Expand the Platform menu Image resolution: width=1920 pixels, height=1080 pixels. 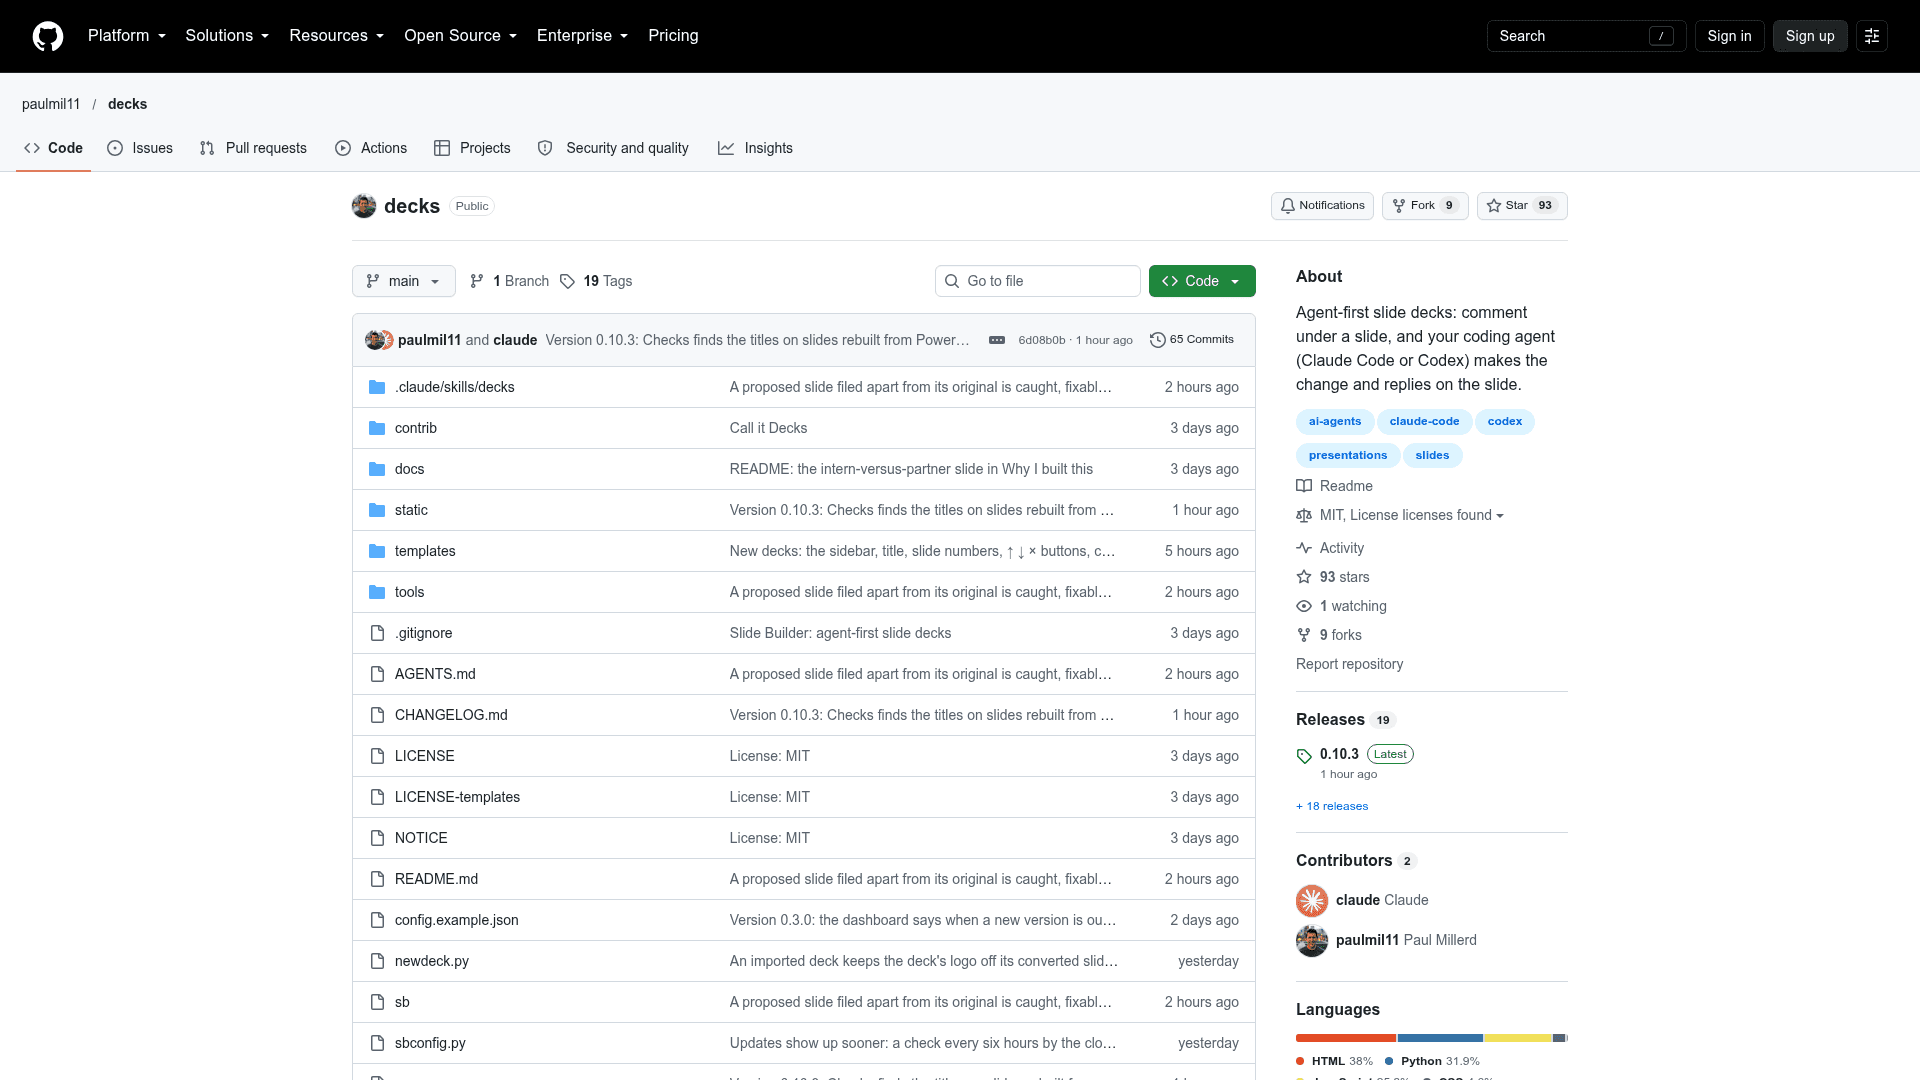point(127,36)
